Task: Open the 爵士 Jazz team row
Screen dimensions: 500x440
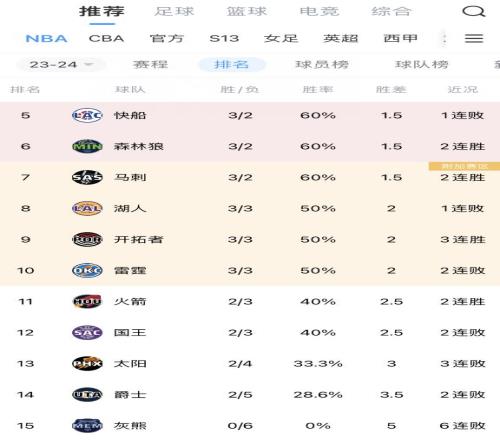Action: point(250,395)
